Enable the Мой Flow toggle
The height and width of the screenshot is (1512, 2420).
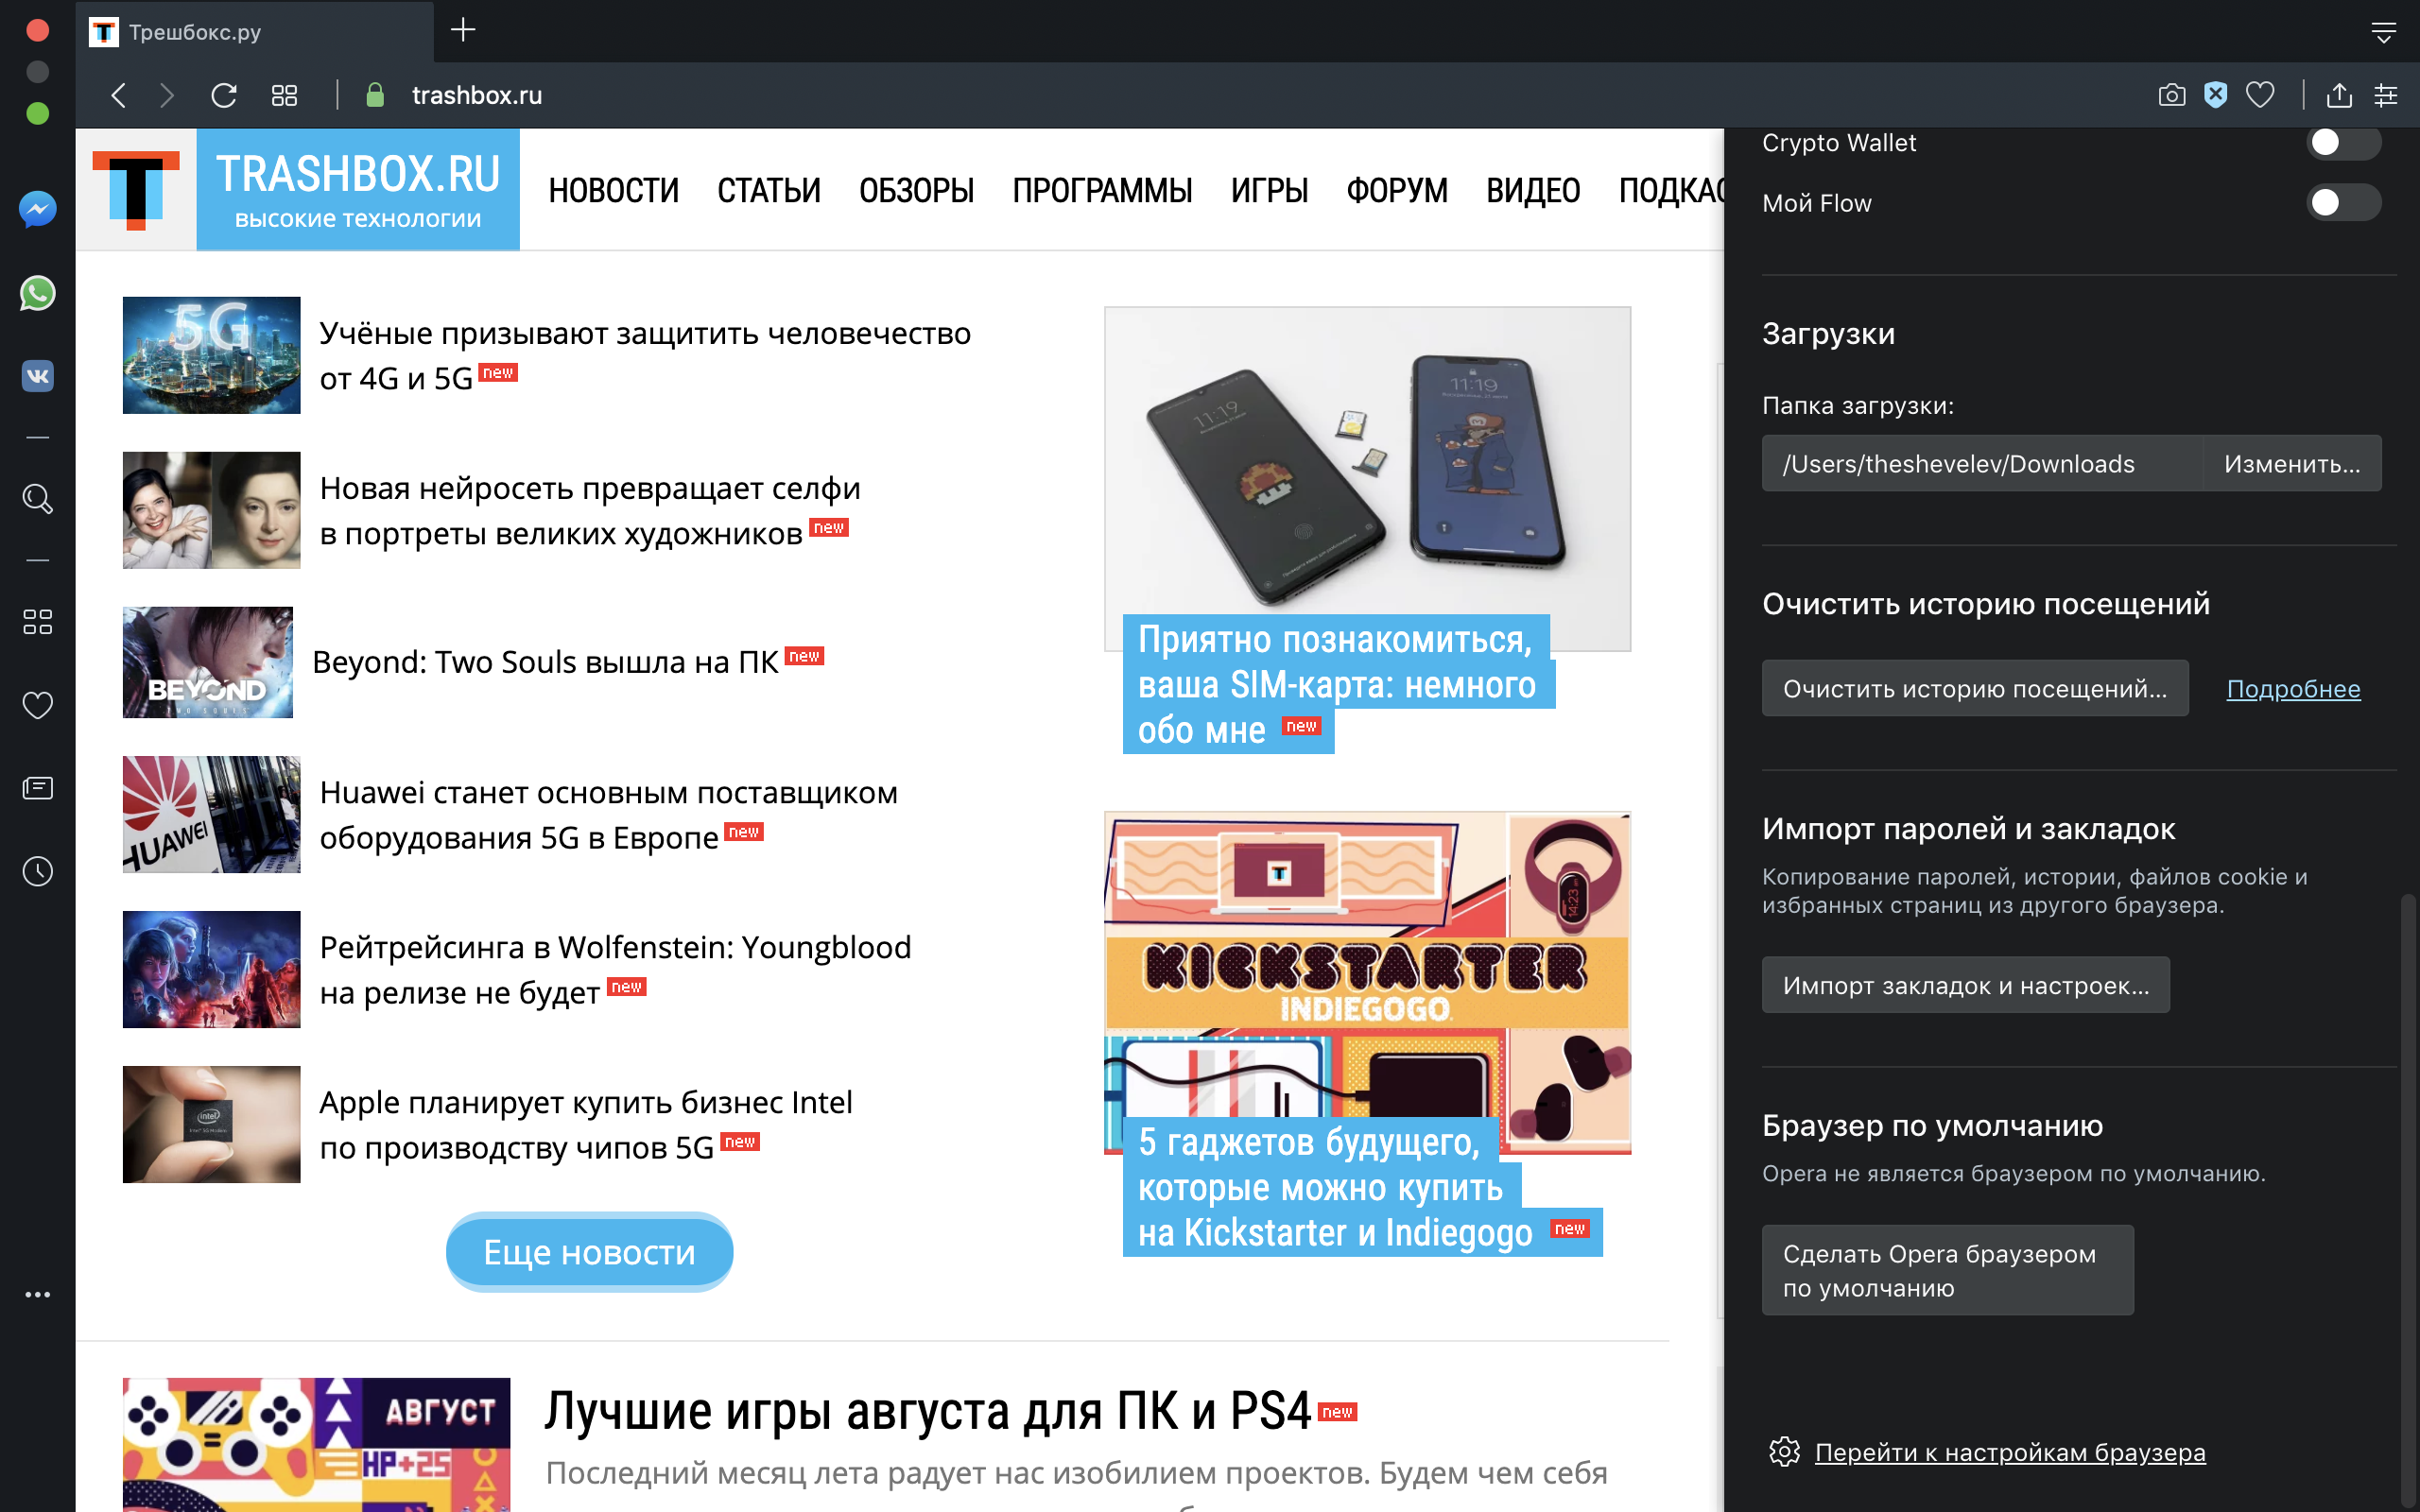pos(2343,203)
